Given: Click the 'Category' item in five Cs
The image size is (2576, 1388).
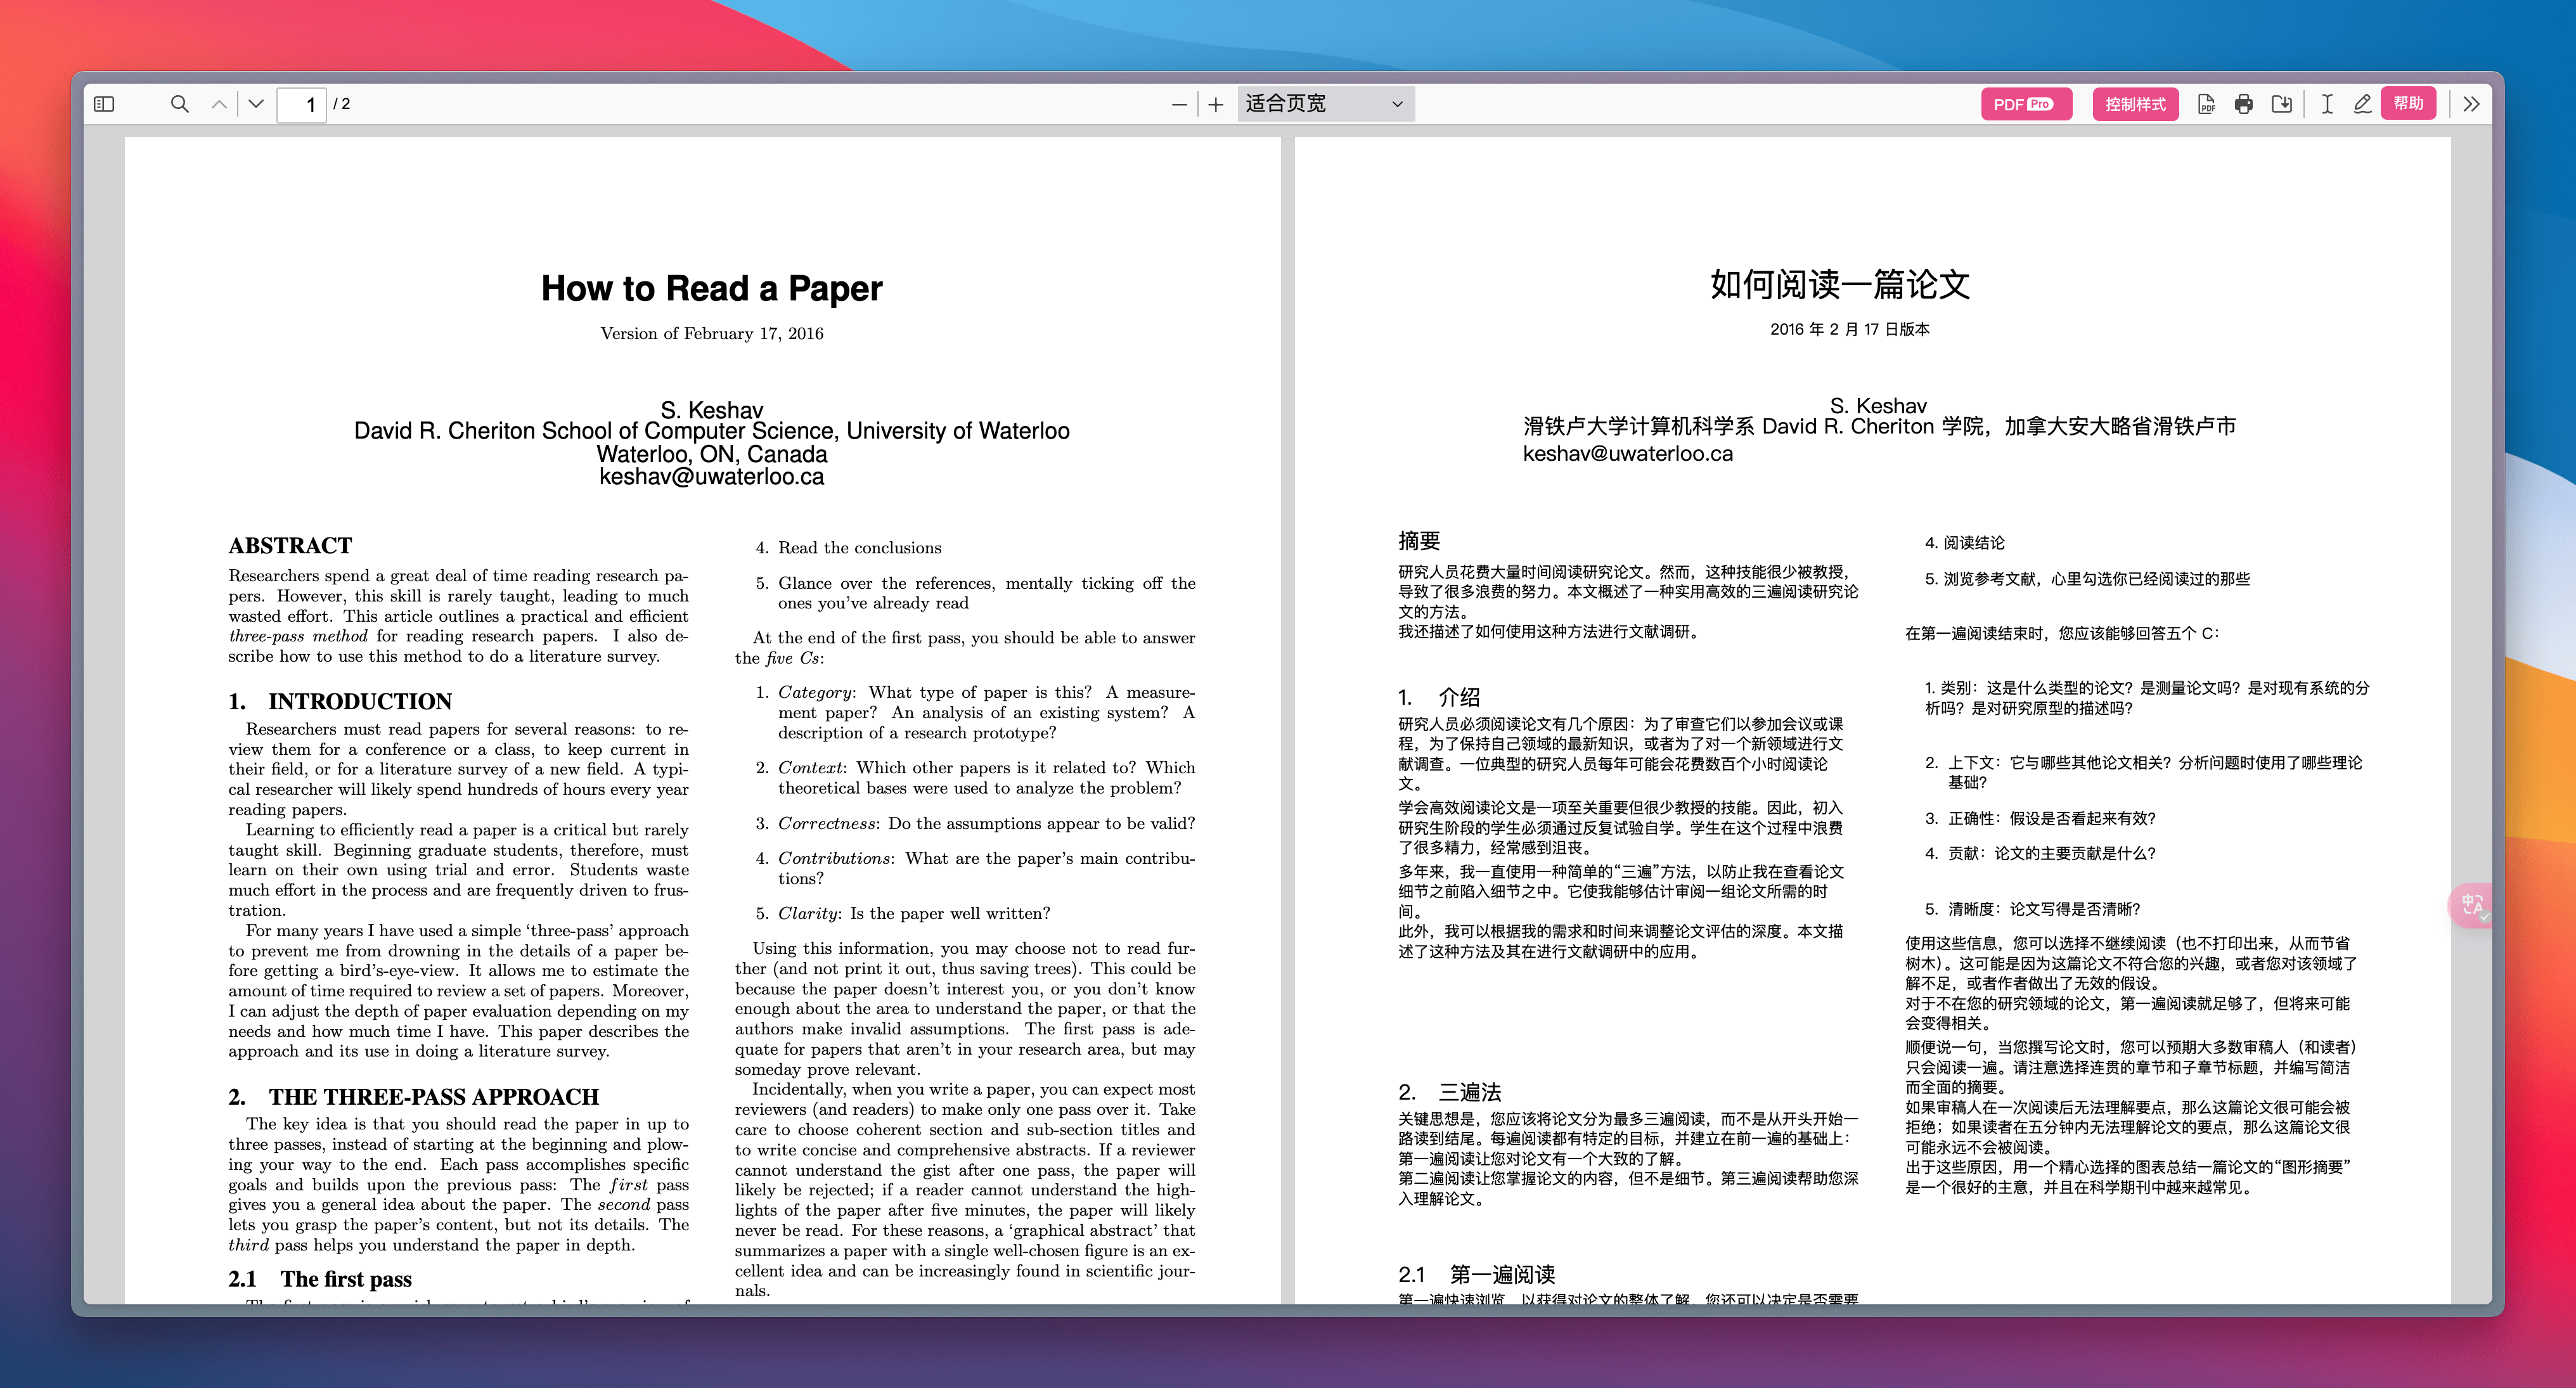Looking at the screenshot, I should [975, 712].
